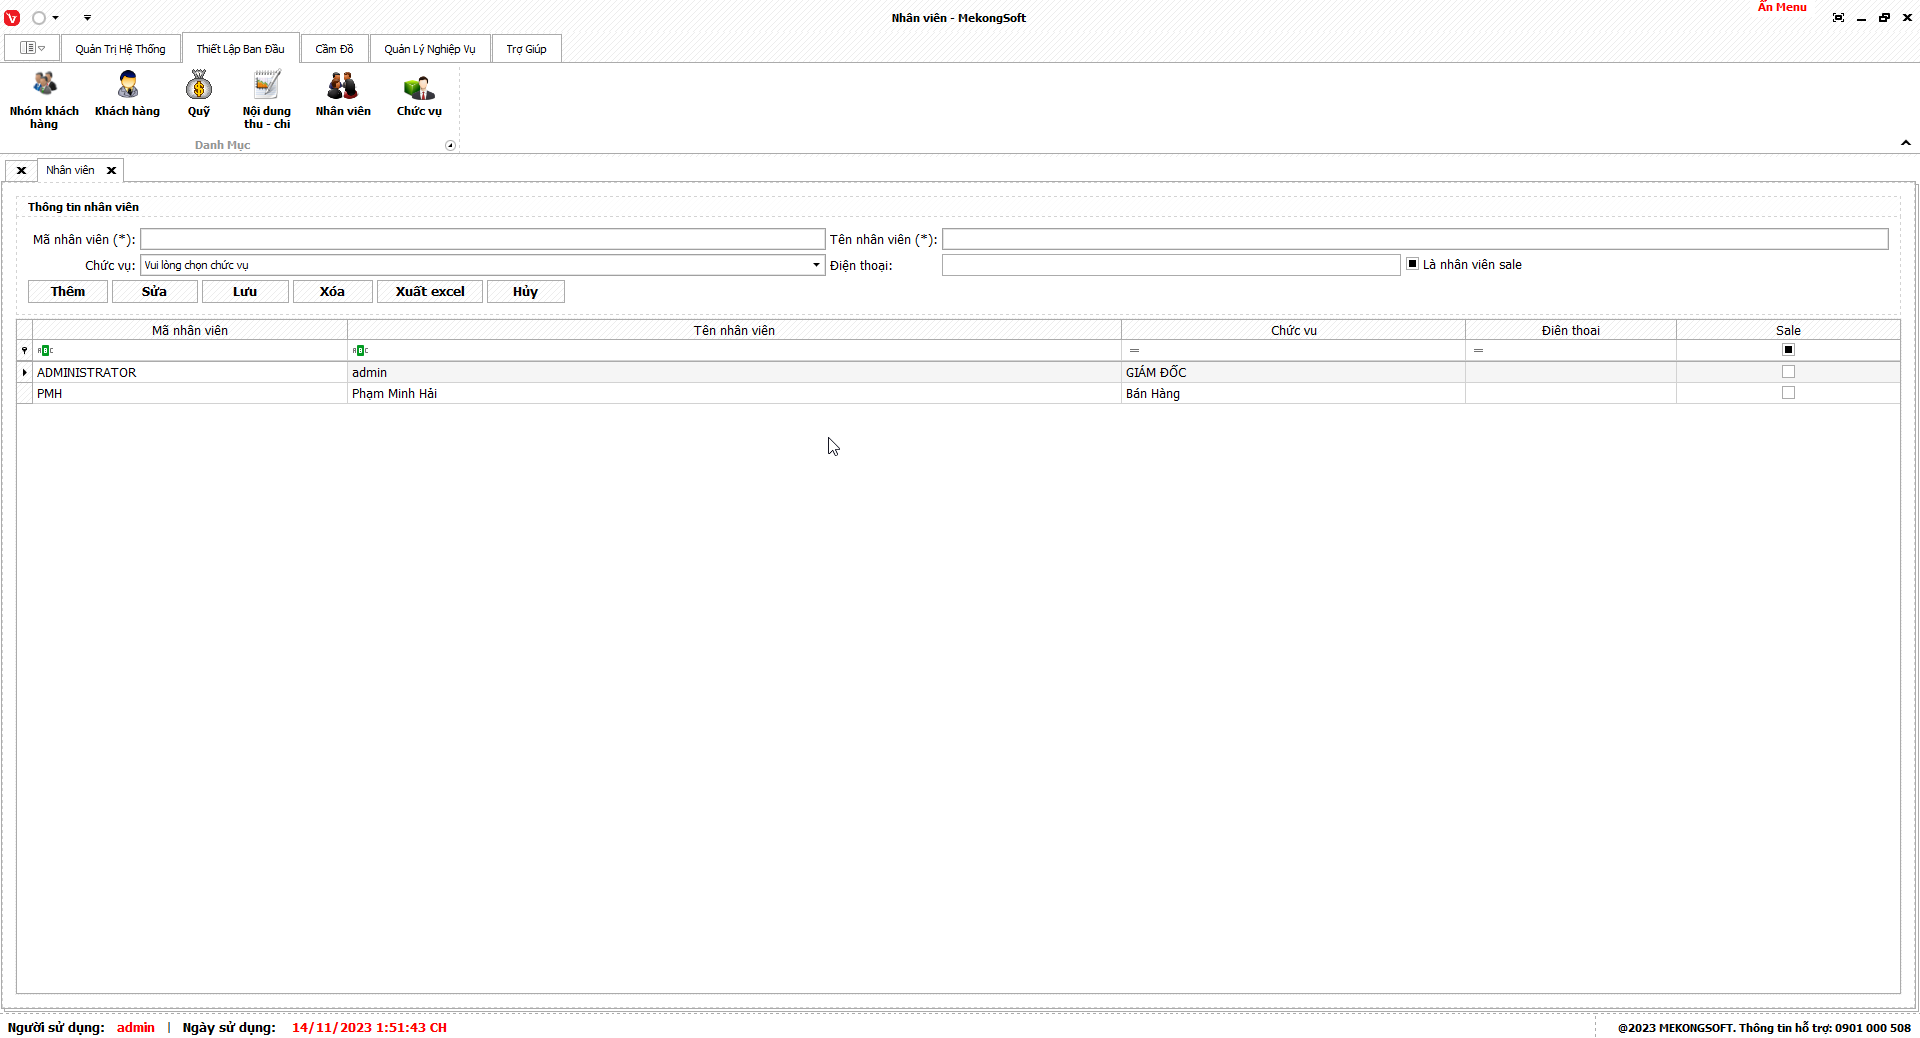Close the Nhân viên document tab

click(x=112, y=170)
